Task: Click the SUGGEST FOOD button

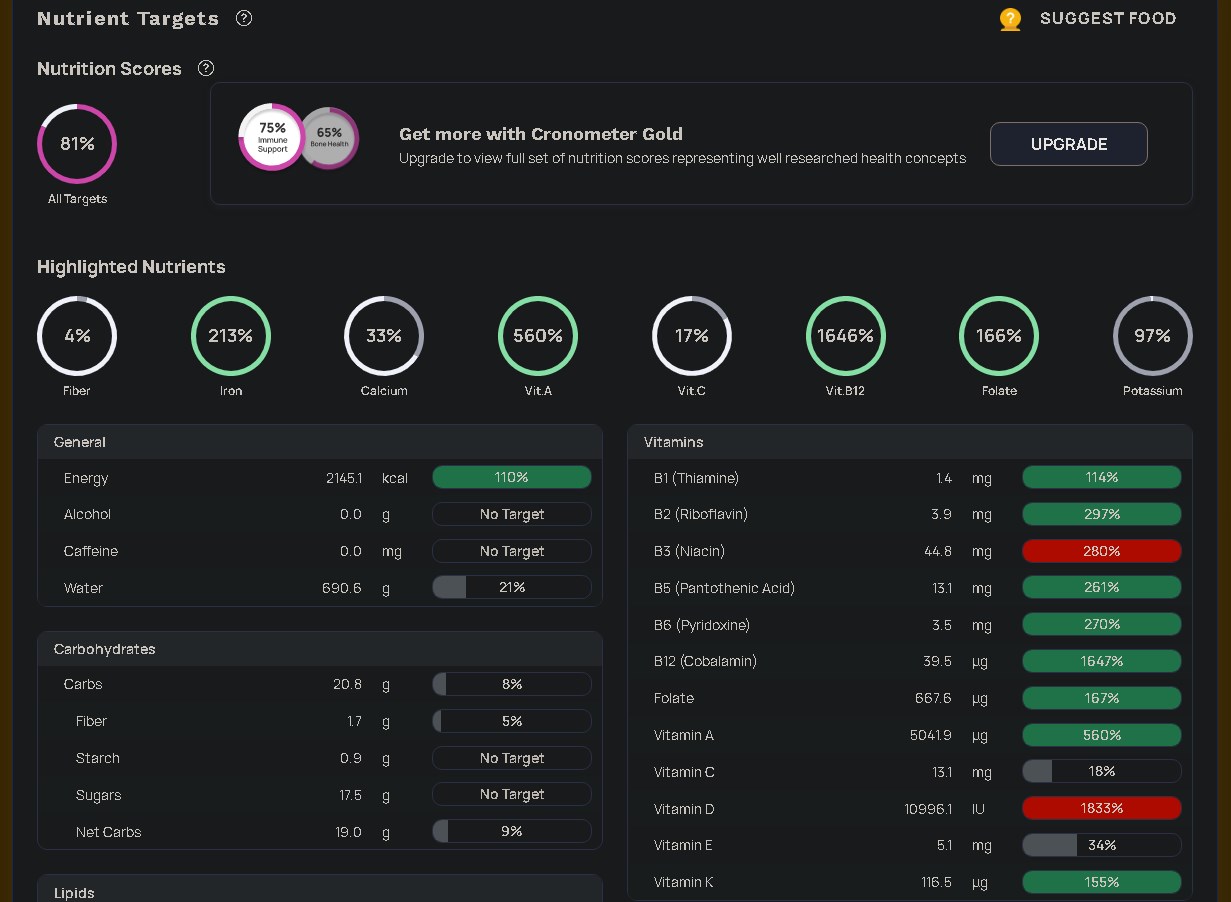Action: [1108, 18]
